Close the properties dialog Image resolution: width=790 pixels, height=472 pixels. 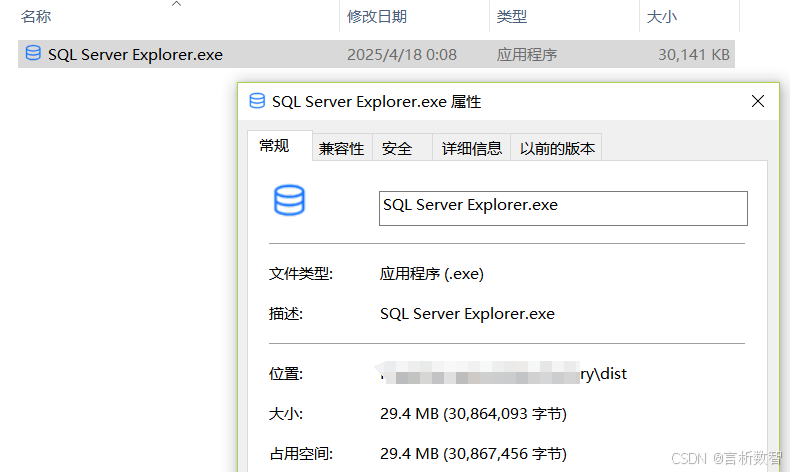tap(758, 101)
